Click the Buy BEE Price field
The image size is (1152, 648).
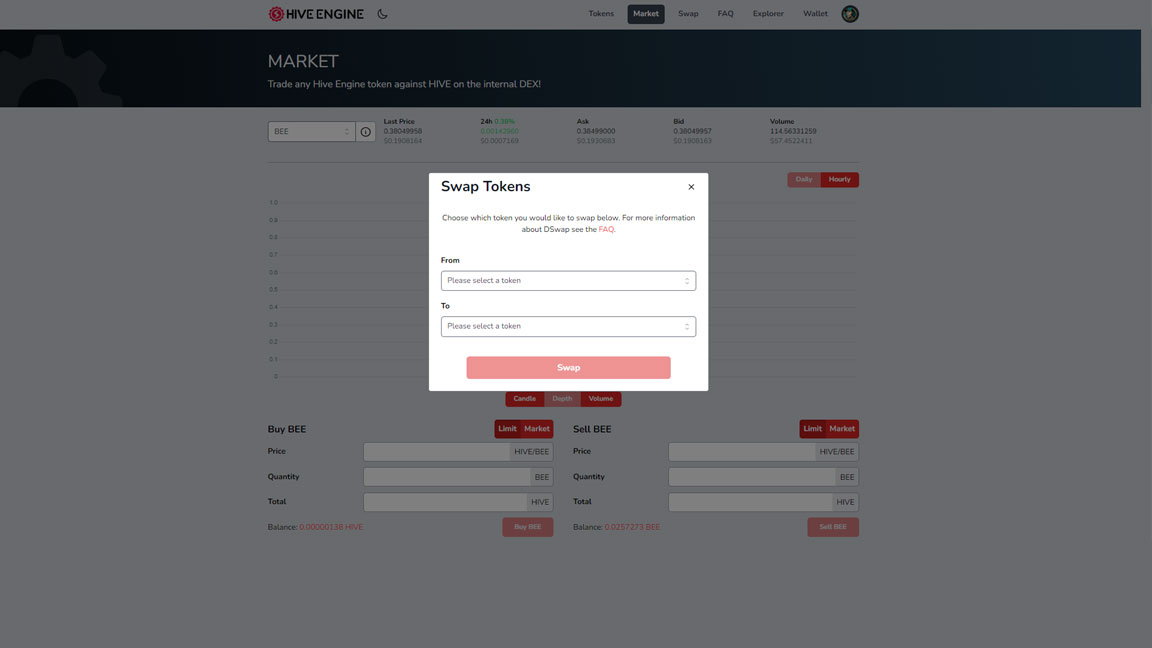point(436,452)
